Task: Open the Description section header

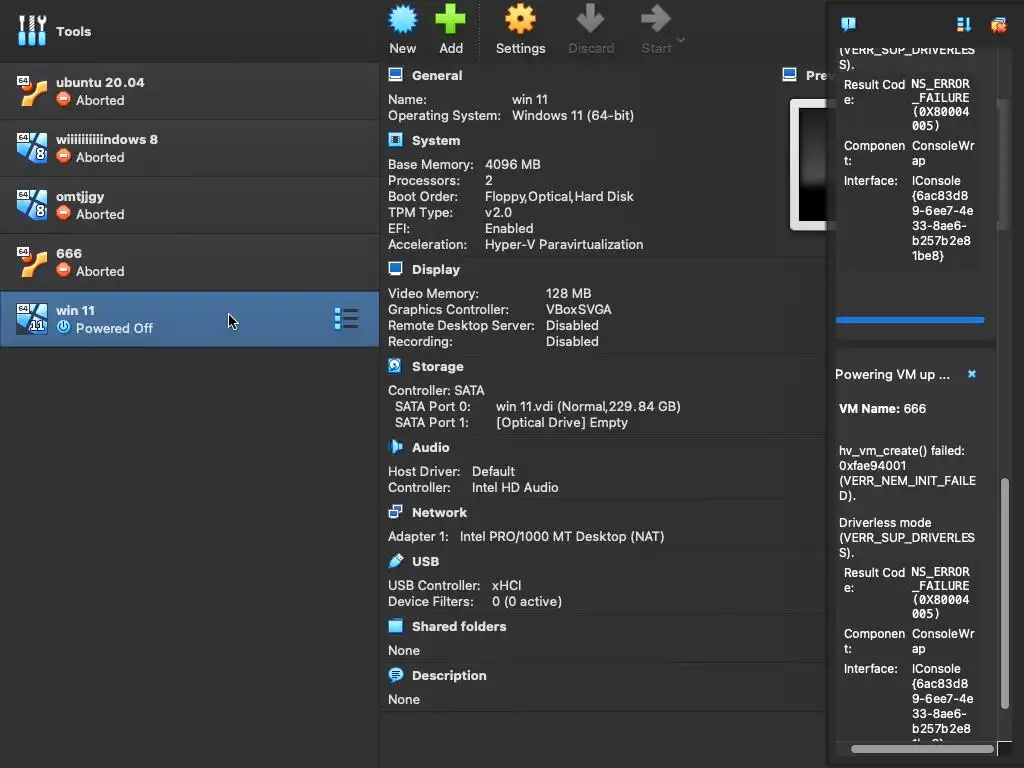Action: 449,675
